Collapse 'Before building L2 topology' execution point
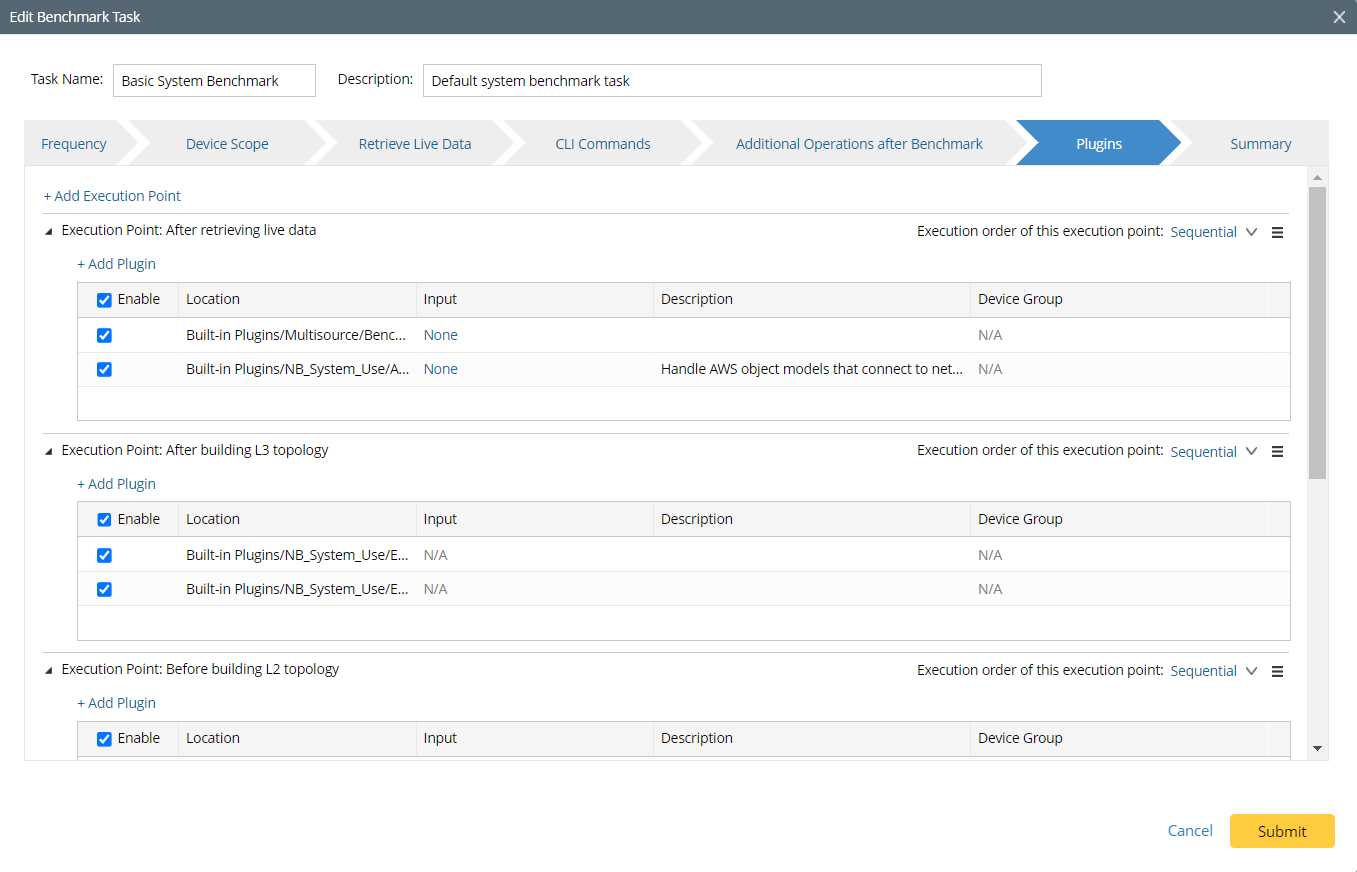This screenshot has height=872, width=1357. (49, 670)
